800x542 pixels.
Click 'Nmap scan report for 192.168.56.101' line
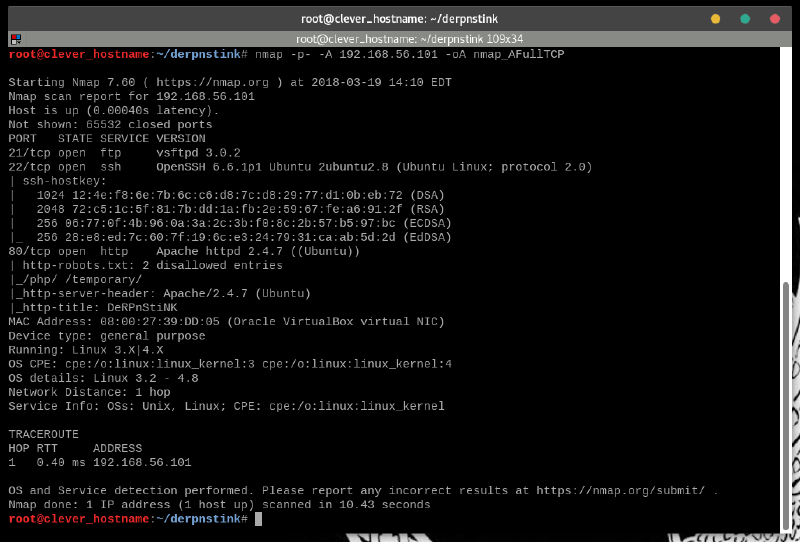tap(132, 96)
